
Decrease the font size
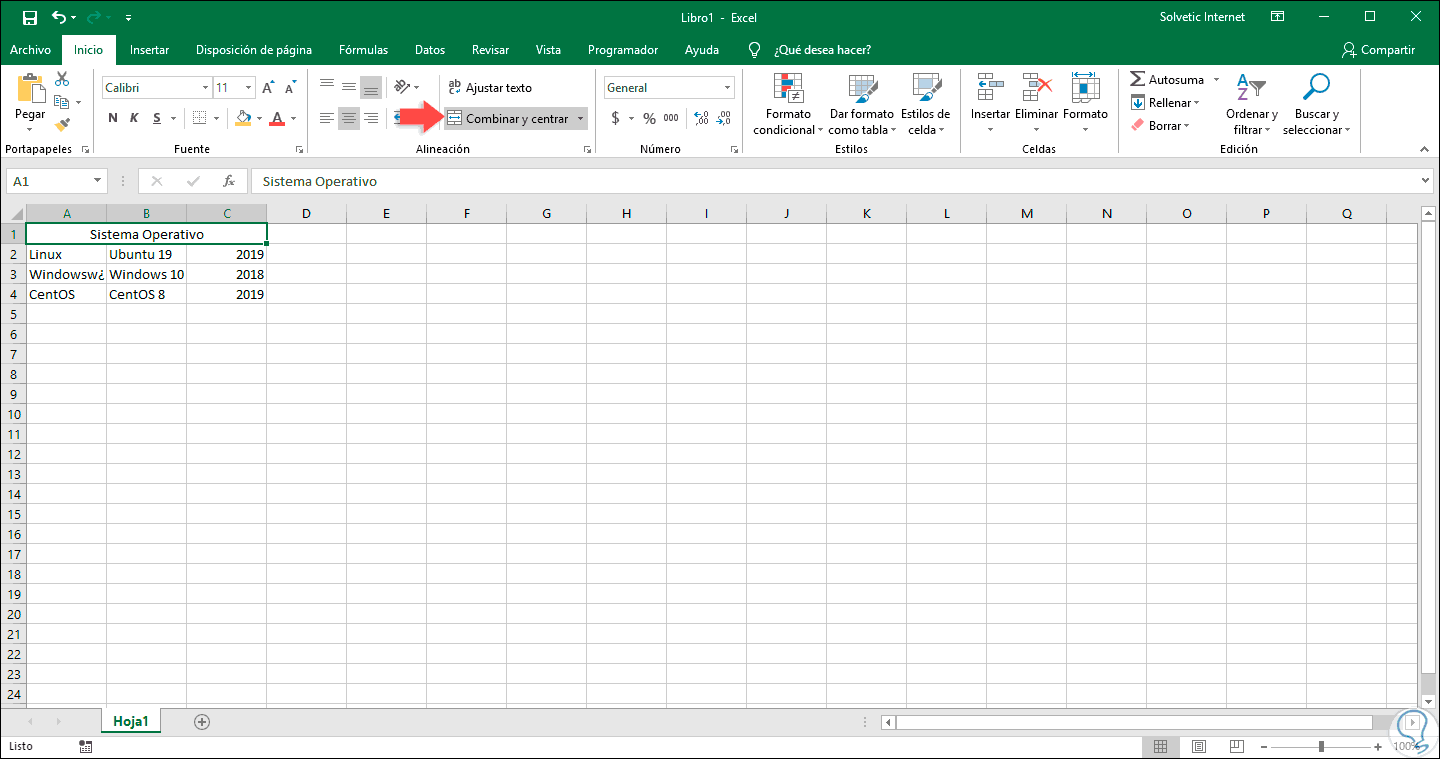click(290, 88)
